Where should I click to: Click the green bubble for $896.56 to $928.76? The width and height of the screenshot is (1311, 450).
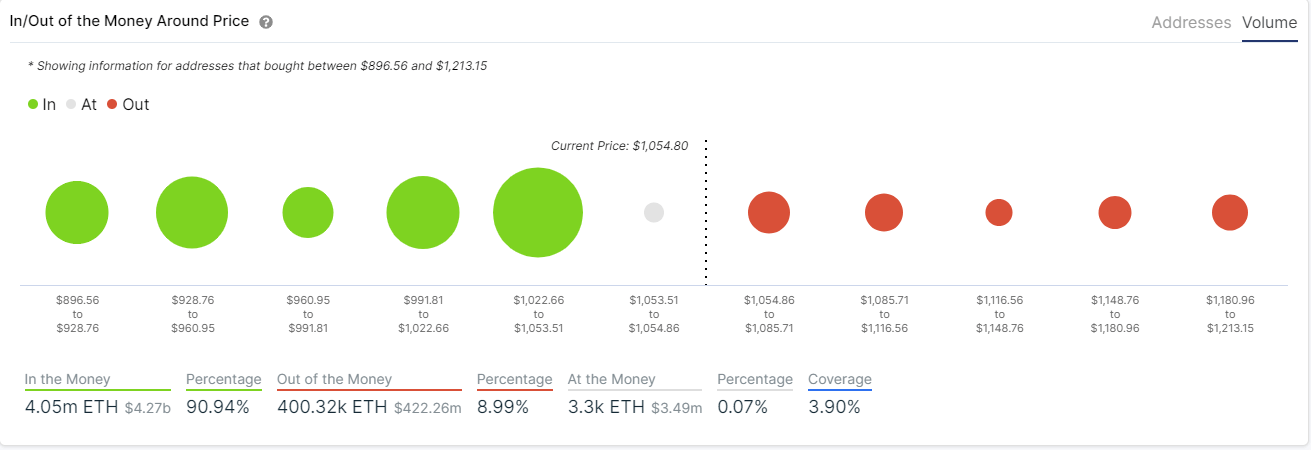77,213
